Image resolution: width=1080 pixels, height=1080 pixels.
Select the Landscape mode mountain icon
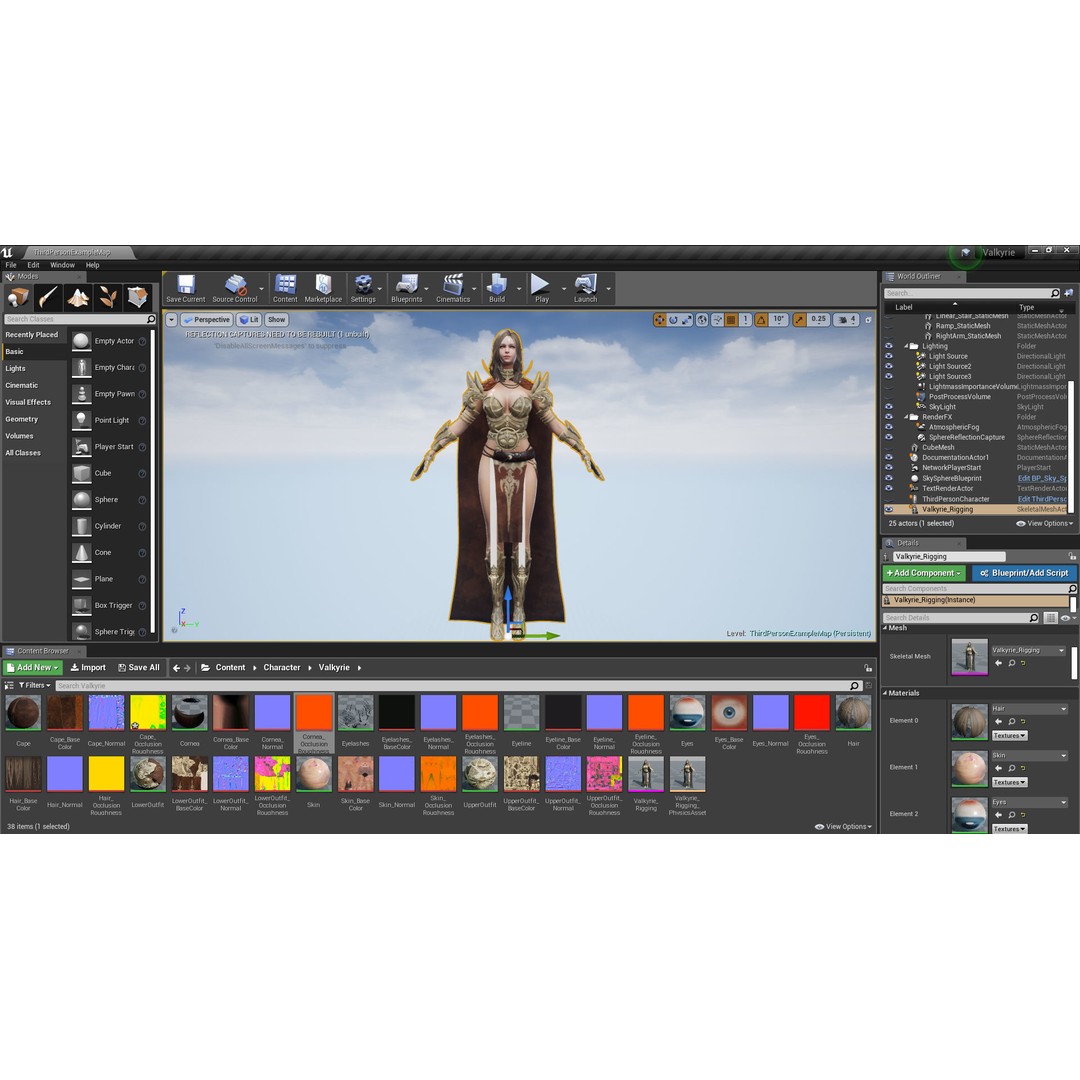tap(78, 298)
